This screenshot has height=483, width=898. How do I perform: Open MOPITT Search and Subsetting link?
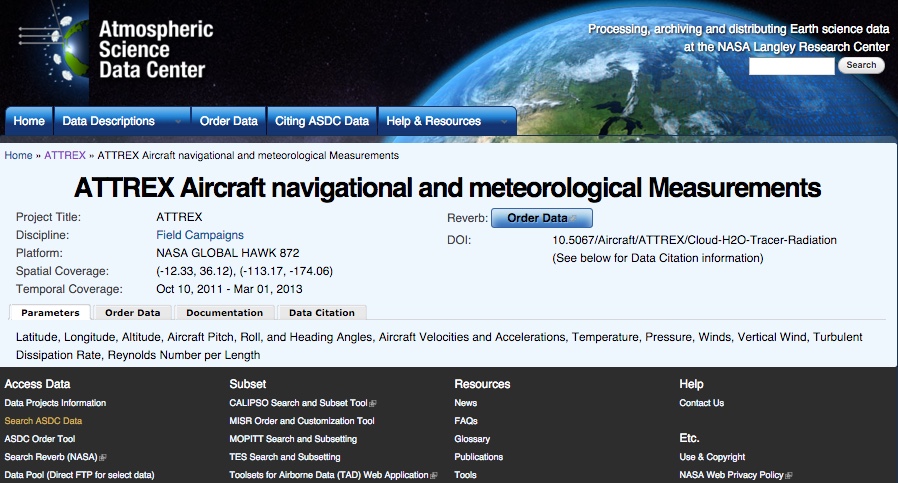[x=293, y=439]
